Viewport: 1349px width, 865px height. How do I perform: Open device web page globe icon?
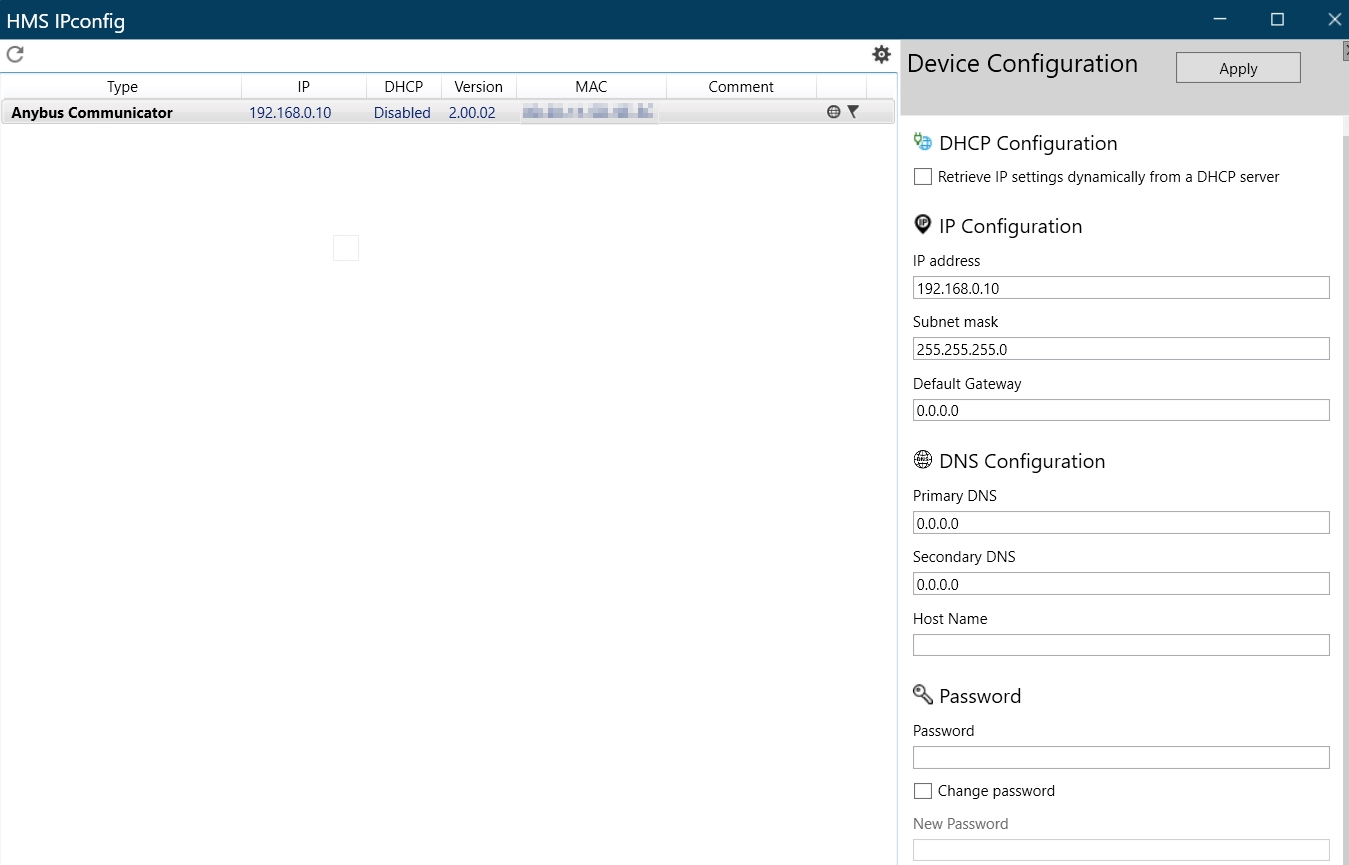(x=833, y=112)
